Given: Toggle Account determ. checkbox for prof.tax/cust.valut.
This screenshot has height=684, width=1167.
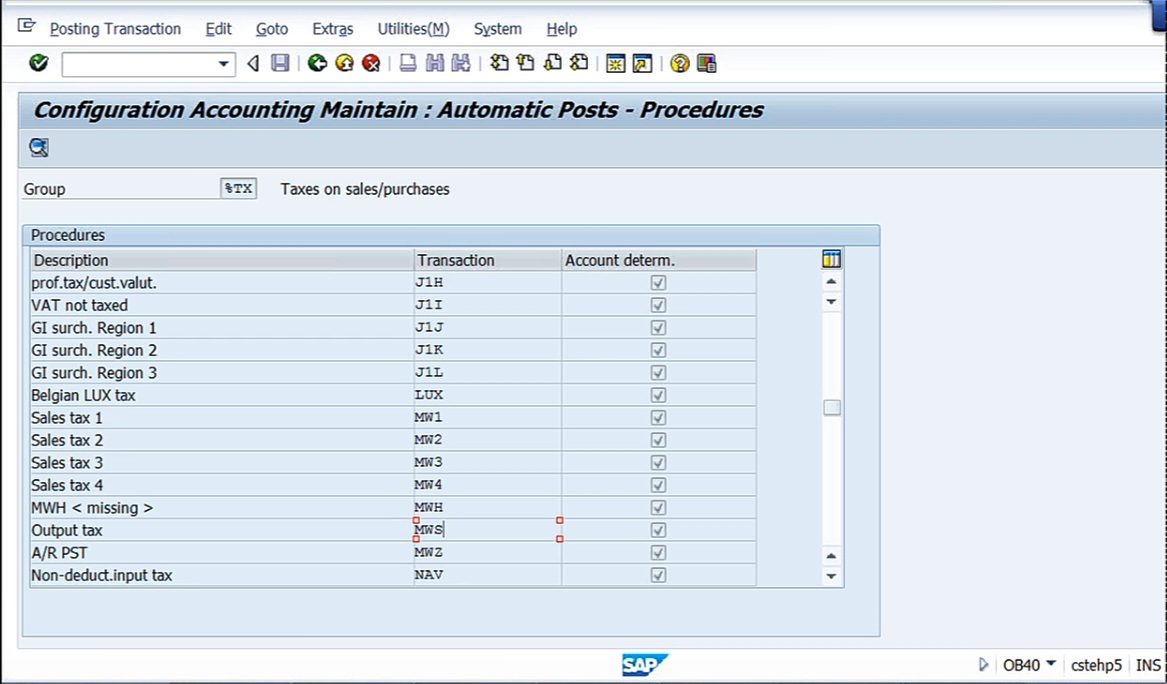Looking at the screenshot, I should click(x=658, y=283).
